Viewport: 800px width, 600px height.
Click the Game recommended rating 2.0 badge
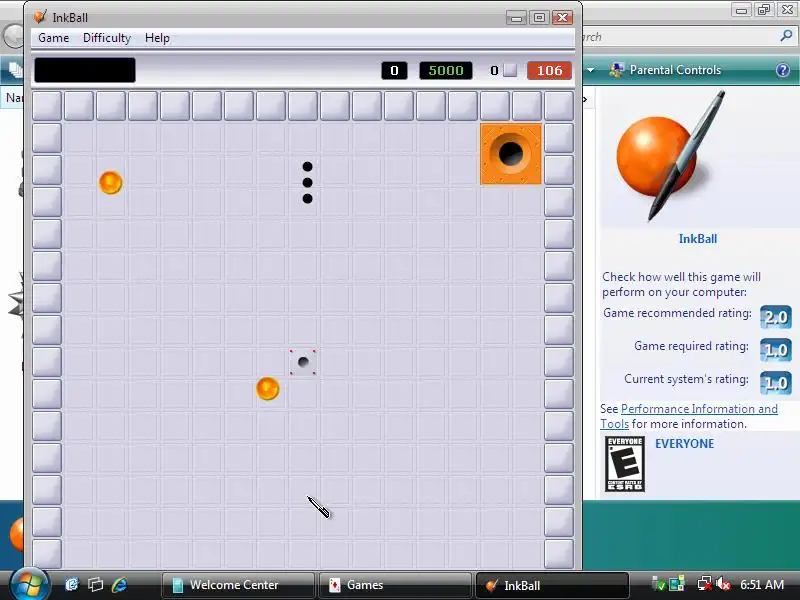click(776, 317)
